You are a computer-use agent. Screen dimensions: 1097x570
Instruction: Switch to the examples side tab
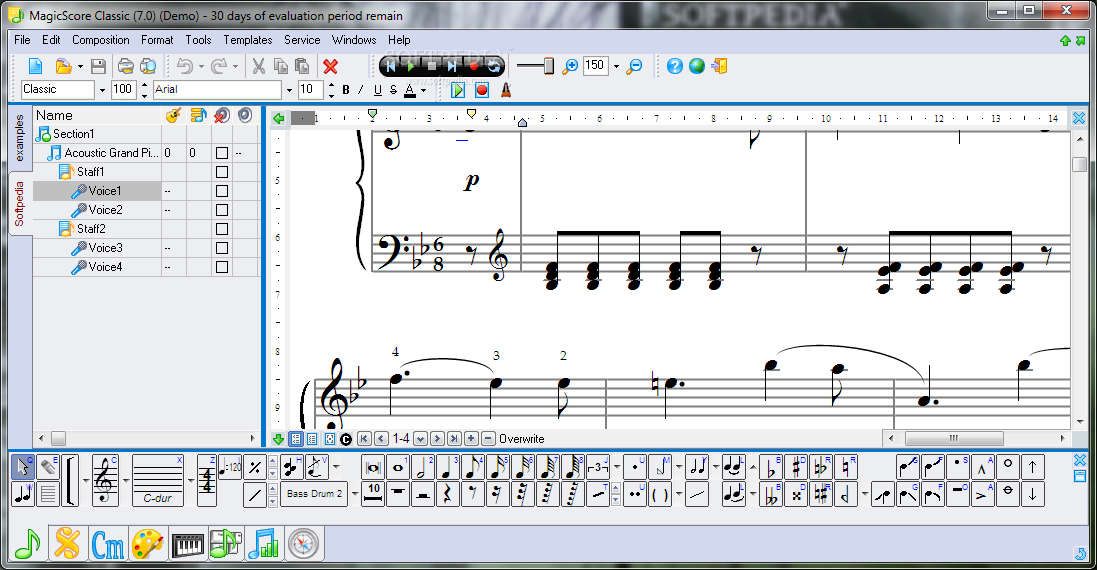(x=20, y=138)
